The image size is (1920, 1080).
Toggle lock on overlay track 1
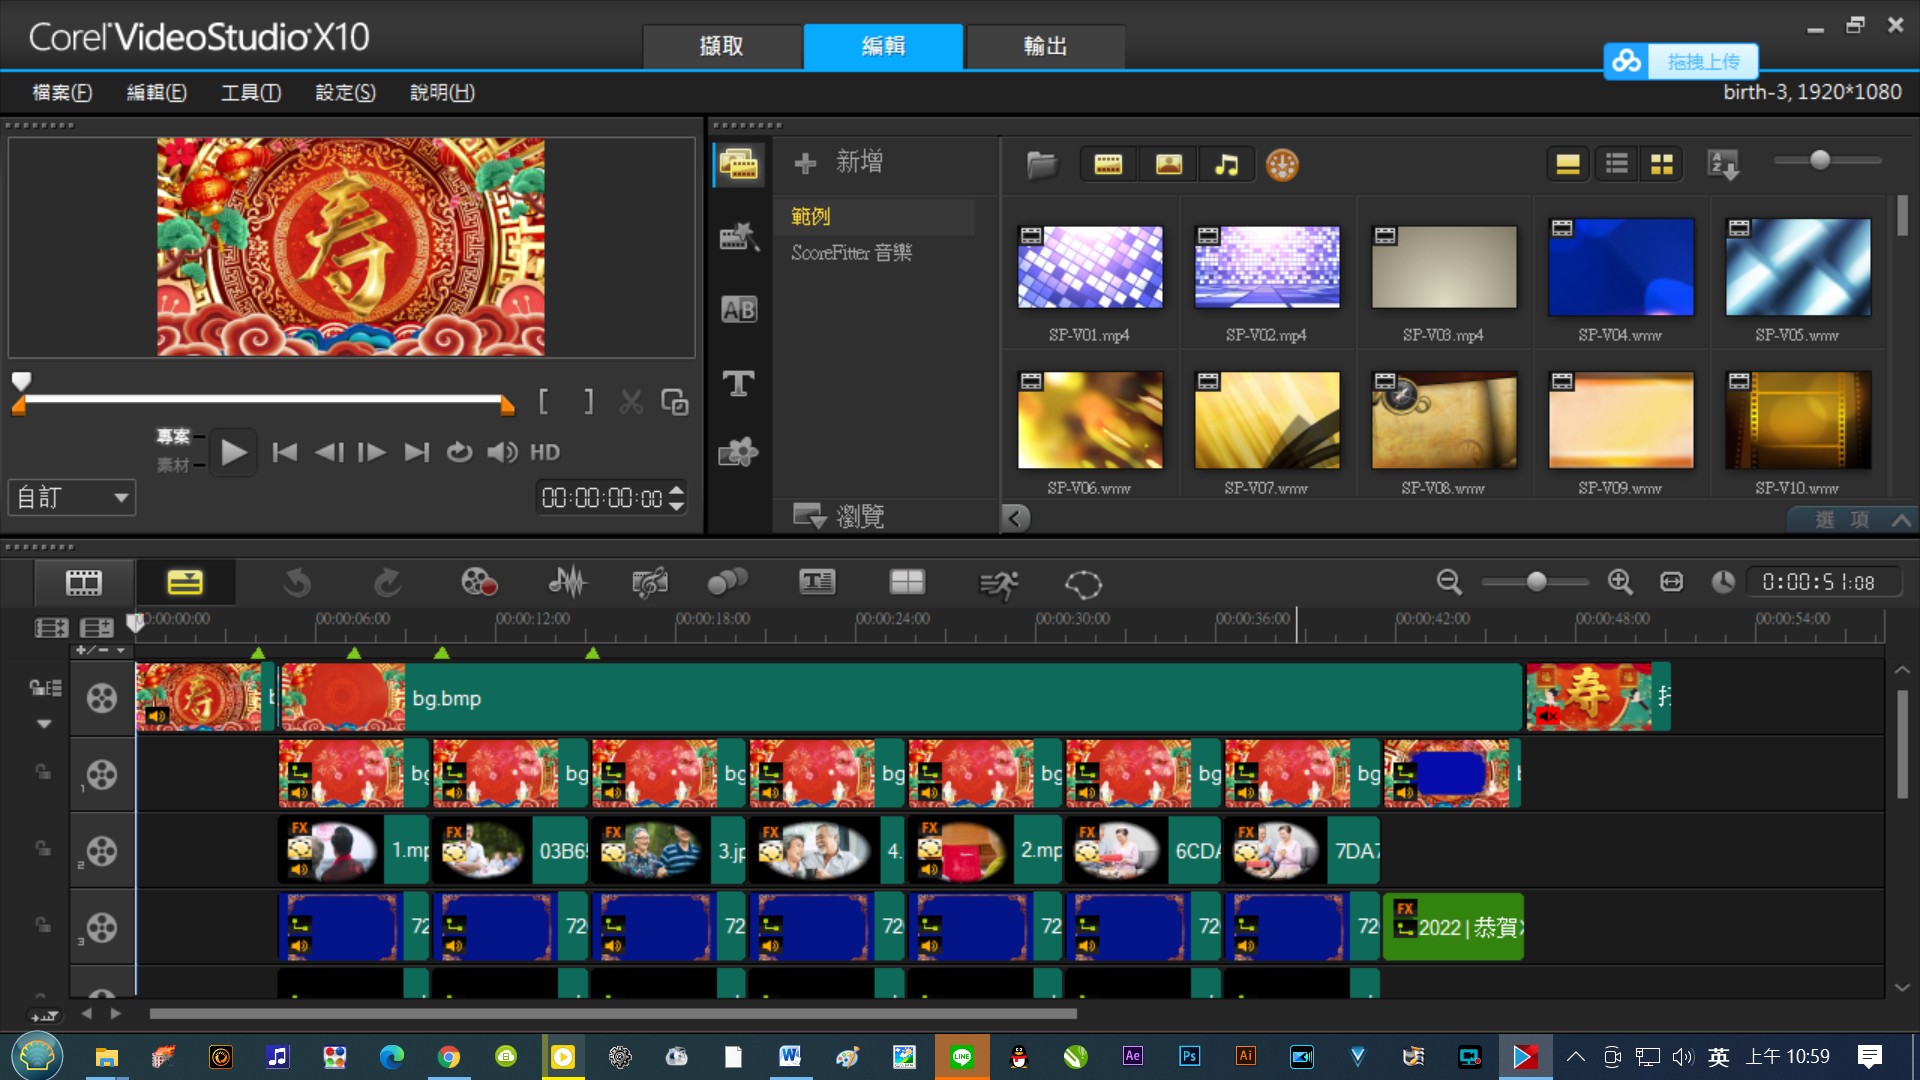tap(43, 772)
